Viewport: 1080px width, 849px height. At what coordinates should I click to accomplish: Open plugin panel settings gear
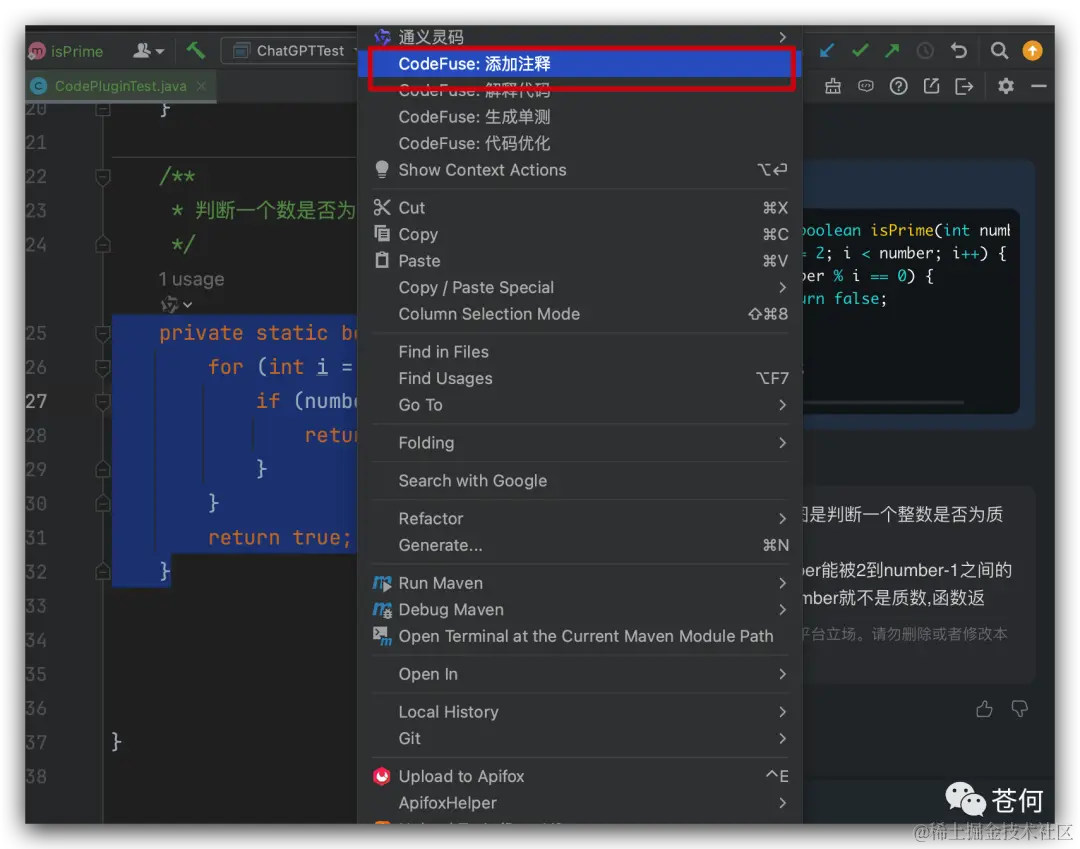[x=1006, y=86]
